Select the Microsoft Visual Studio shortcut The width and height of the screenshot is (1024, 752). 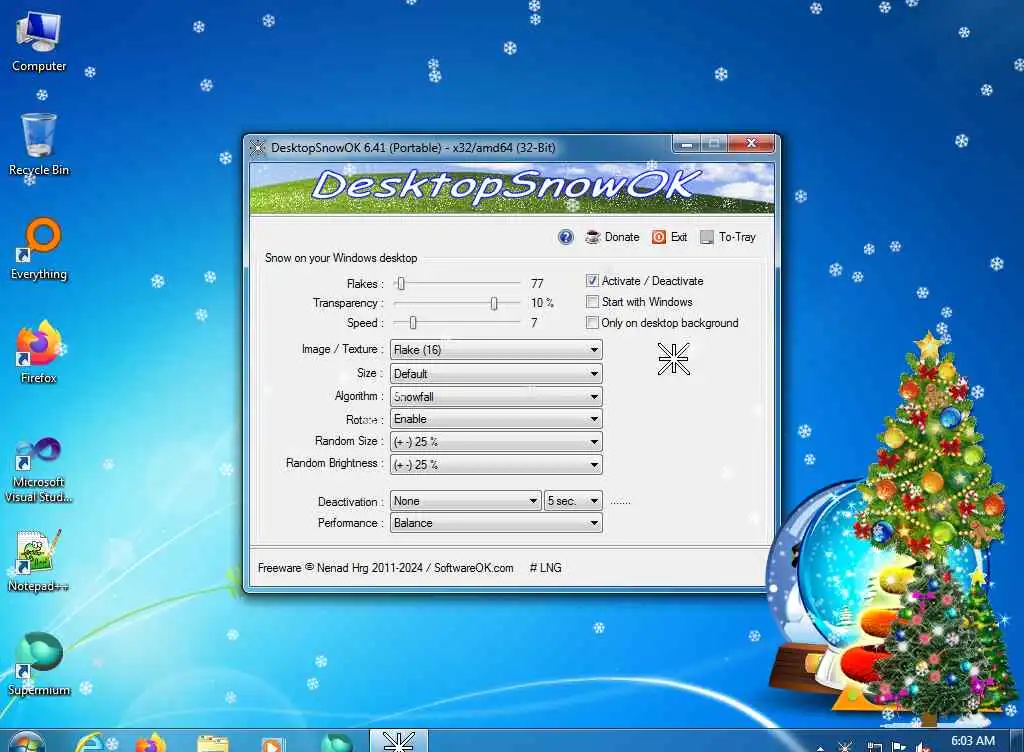tap(39, 470)
